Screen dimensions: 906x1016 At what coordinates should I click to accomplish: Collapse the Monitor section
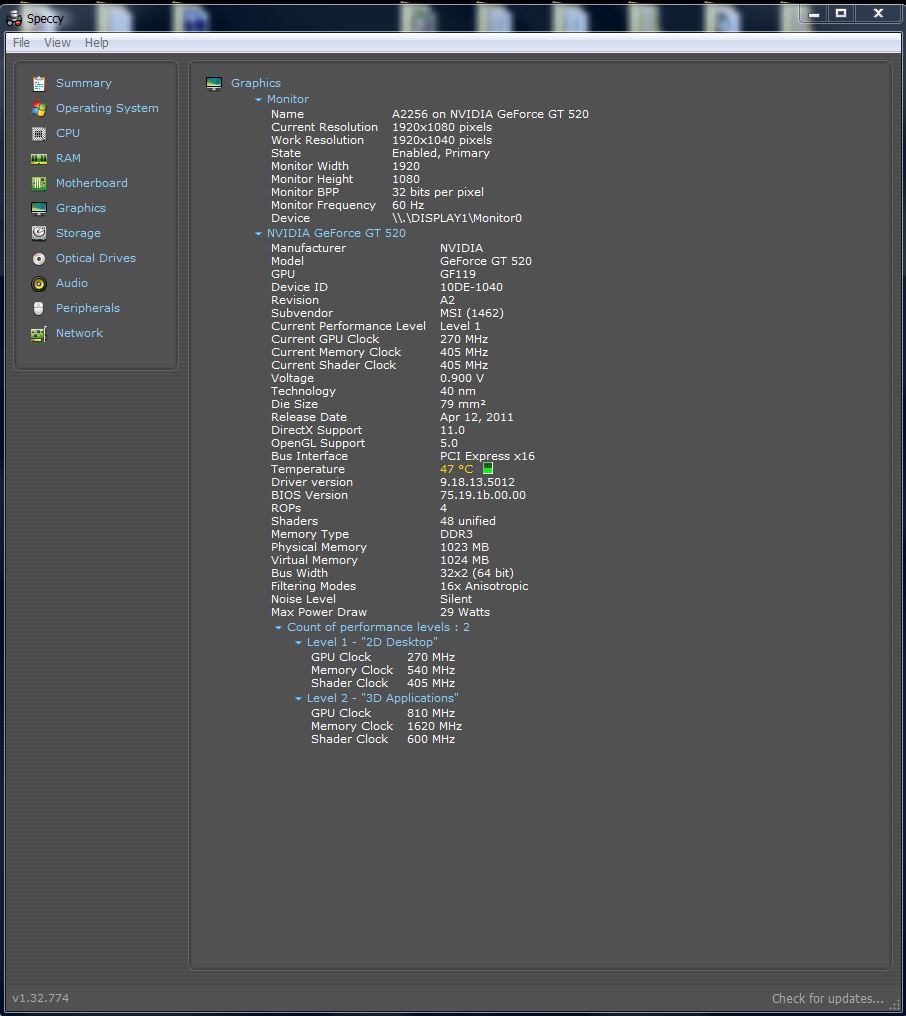tap(259, 100)
